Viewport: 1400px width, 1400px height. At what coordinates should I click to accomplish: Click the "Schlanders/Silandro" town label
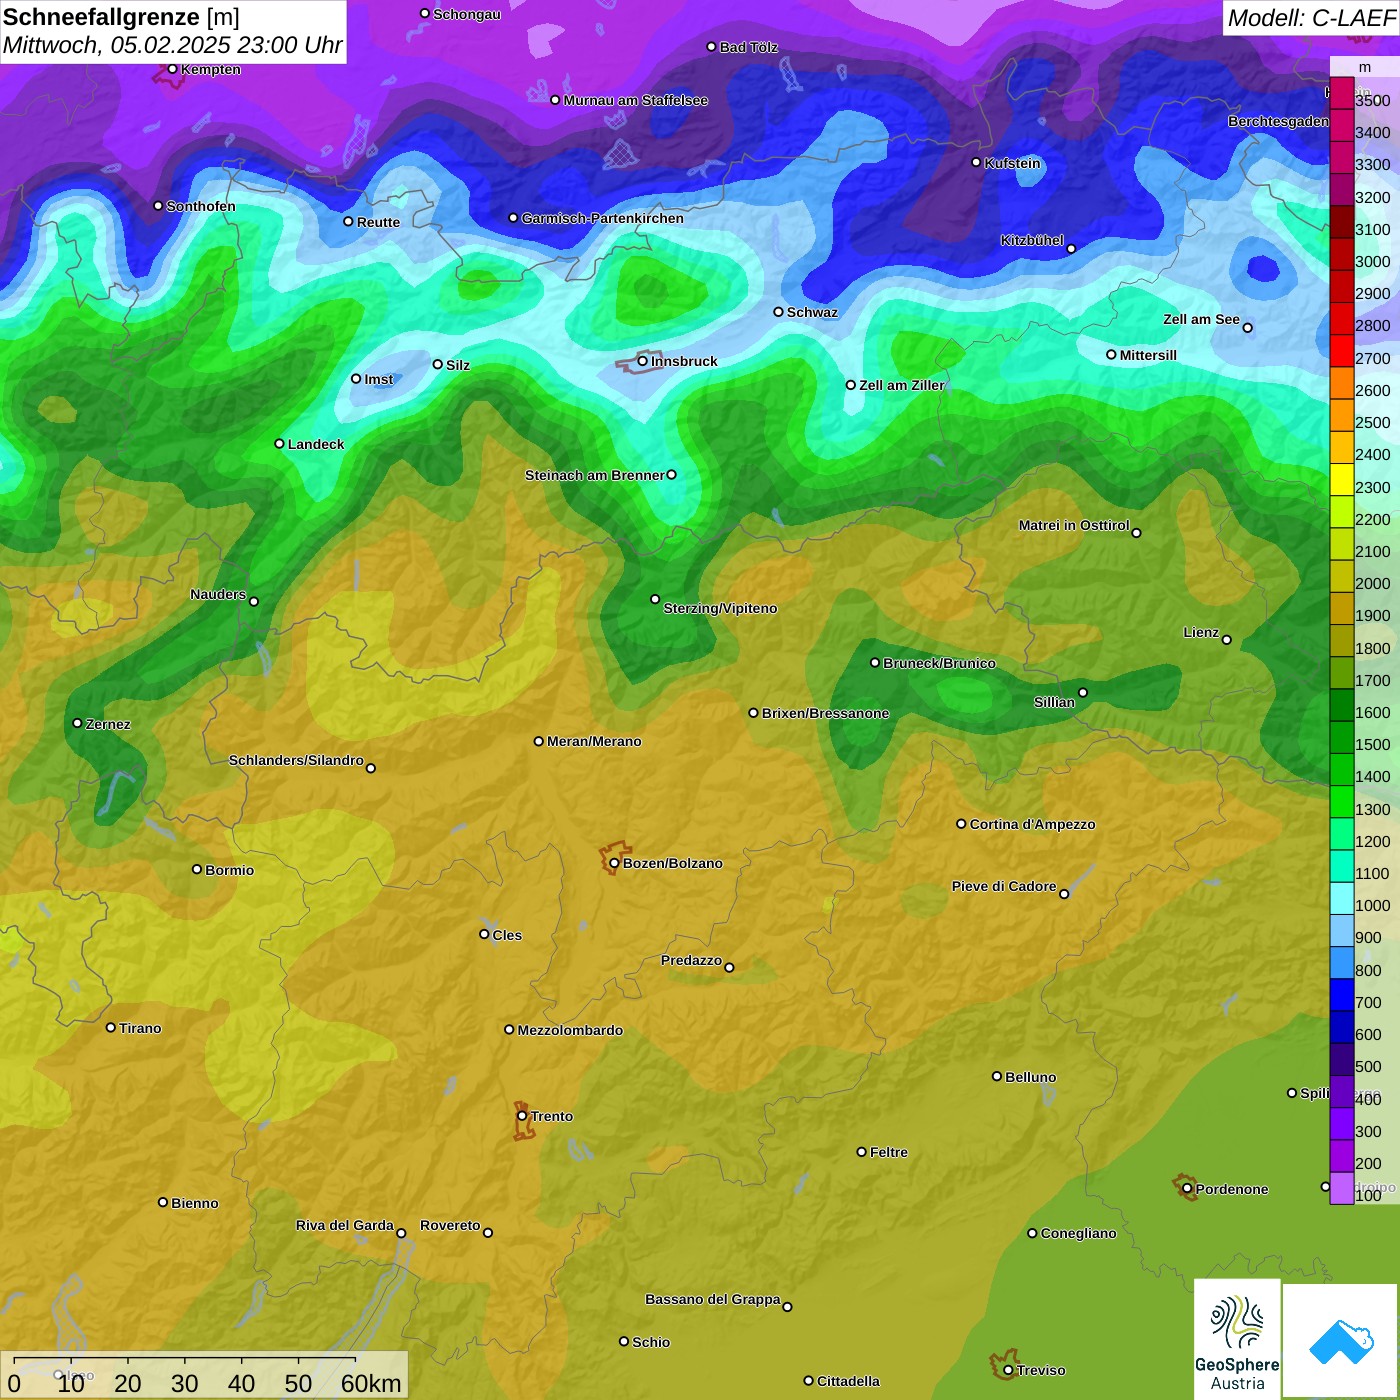pos(296,760)
